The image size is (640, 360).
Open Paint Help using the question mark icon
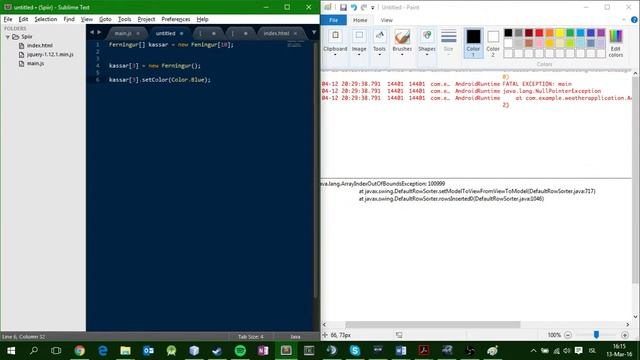tap(634, 20)
